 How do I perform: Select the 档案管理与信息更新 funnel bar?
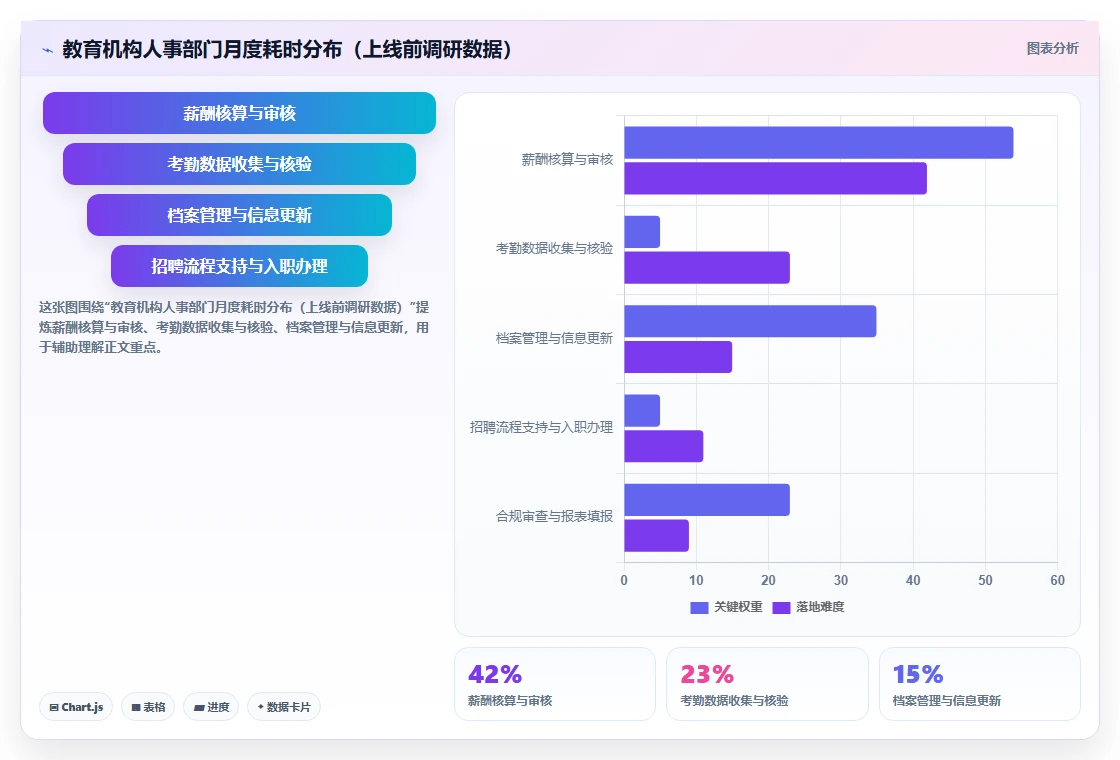(x=239, y=215)
